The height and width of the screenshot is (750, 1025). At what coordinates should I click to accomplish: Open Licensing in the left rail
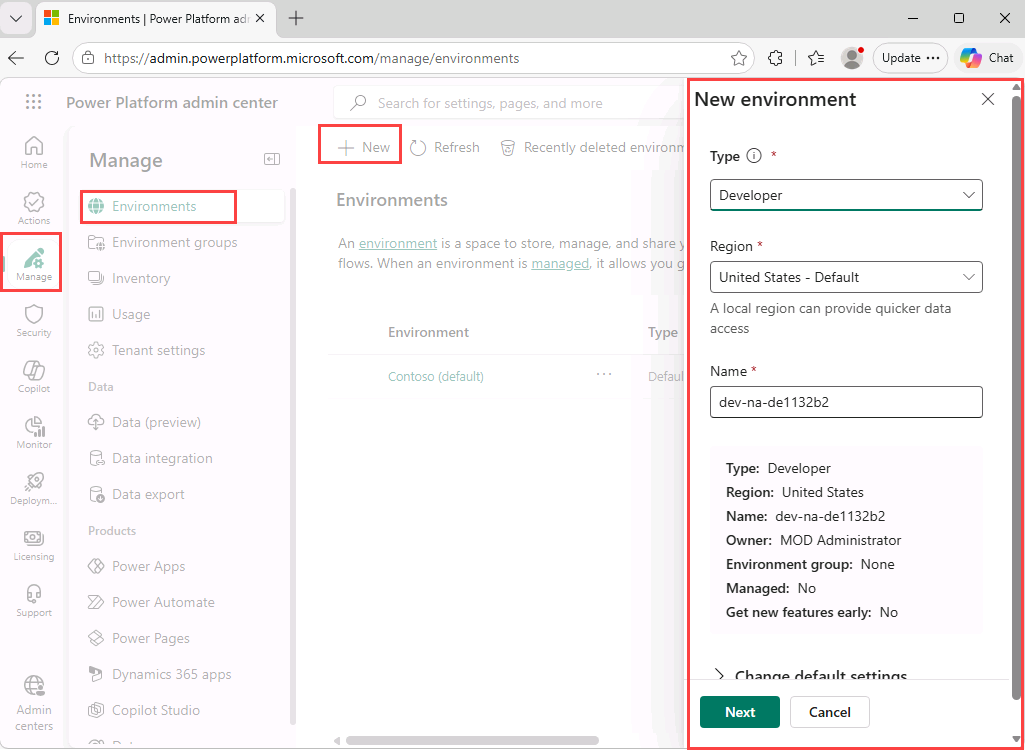(33, 545)
